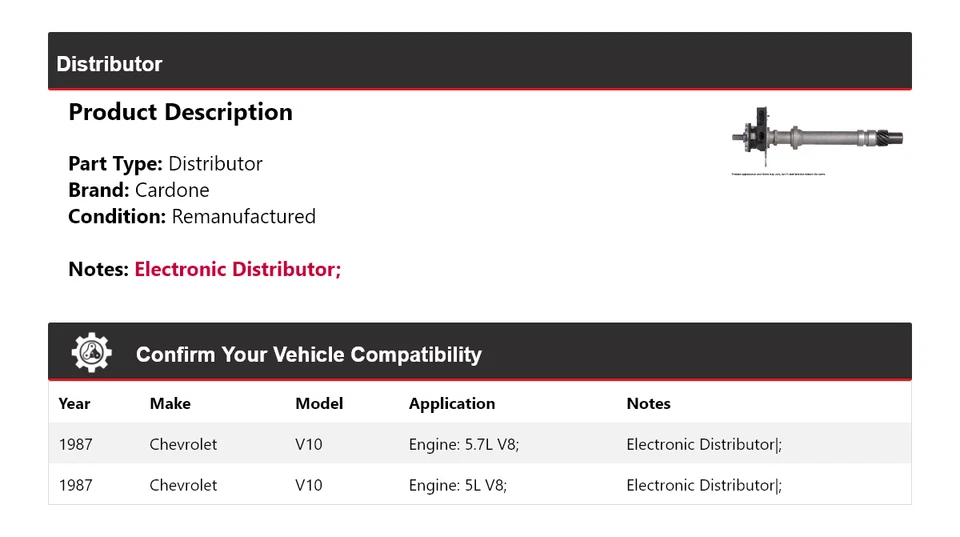Click Condition: Remanufactured text

pyautogui.click(x=191, y=216)
